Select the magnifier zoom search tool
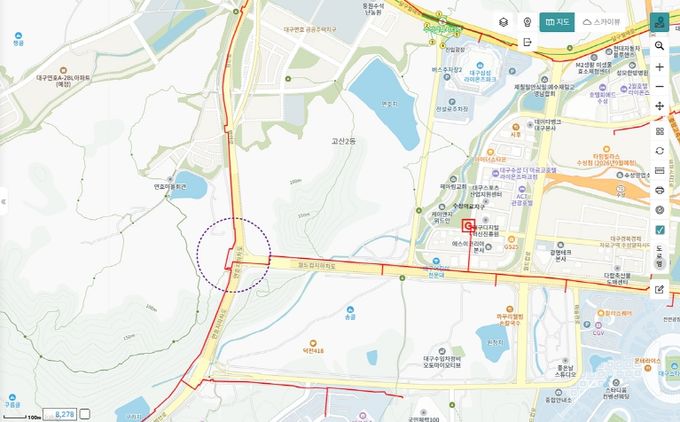Screen dimensions: 680x422 [660, 46]
